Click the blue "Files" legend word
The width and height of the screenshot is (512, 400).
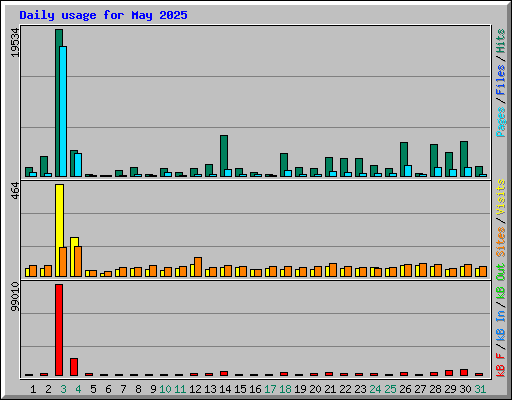click(x=500, y=80)
